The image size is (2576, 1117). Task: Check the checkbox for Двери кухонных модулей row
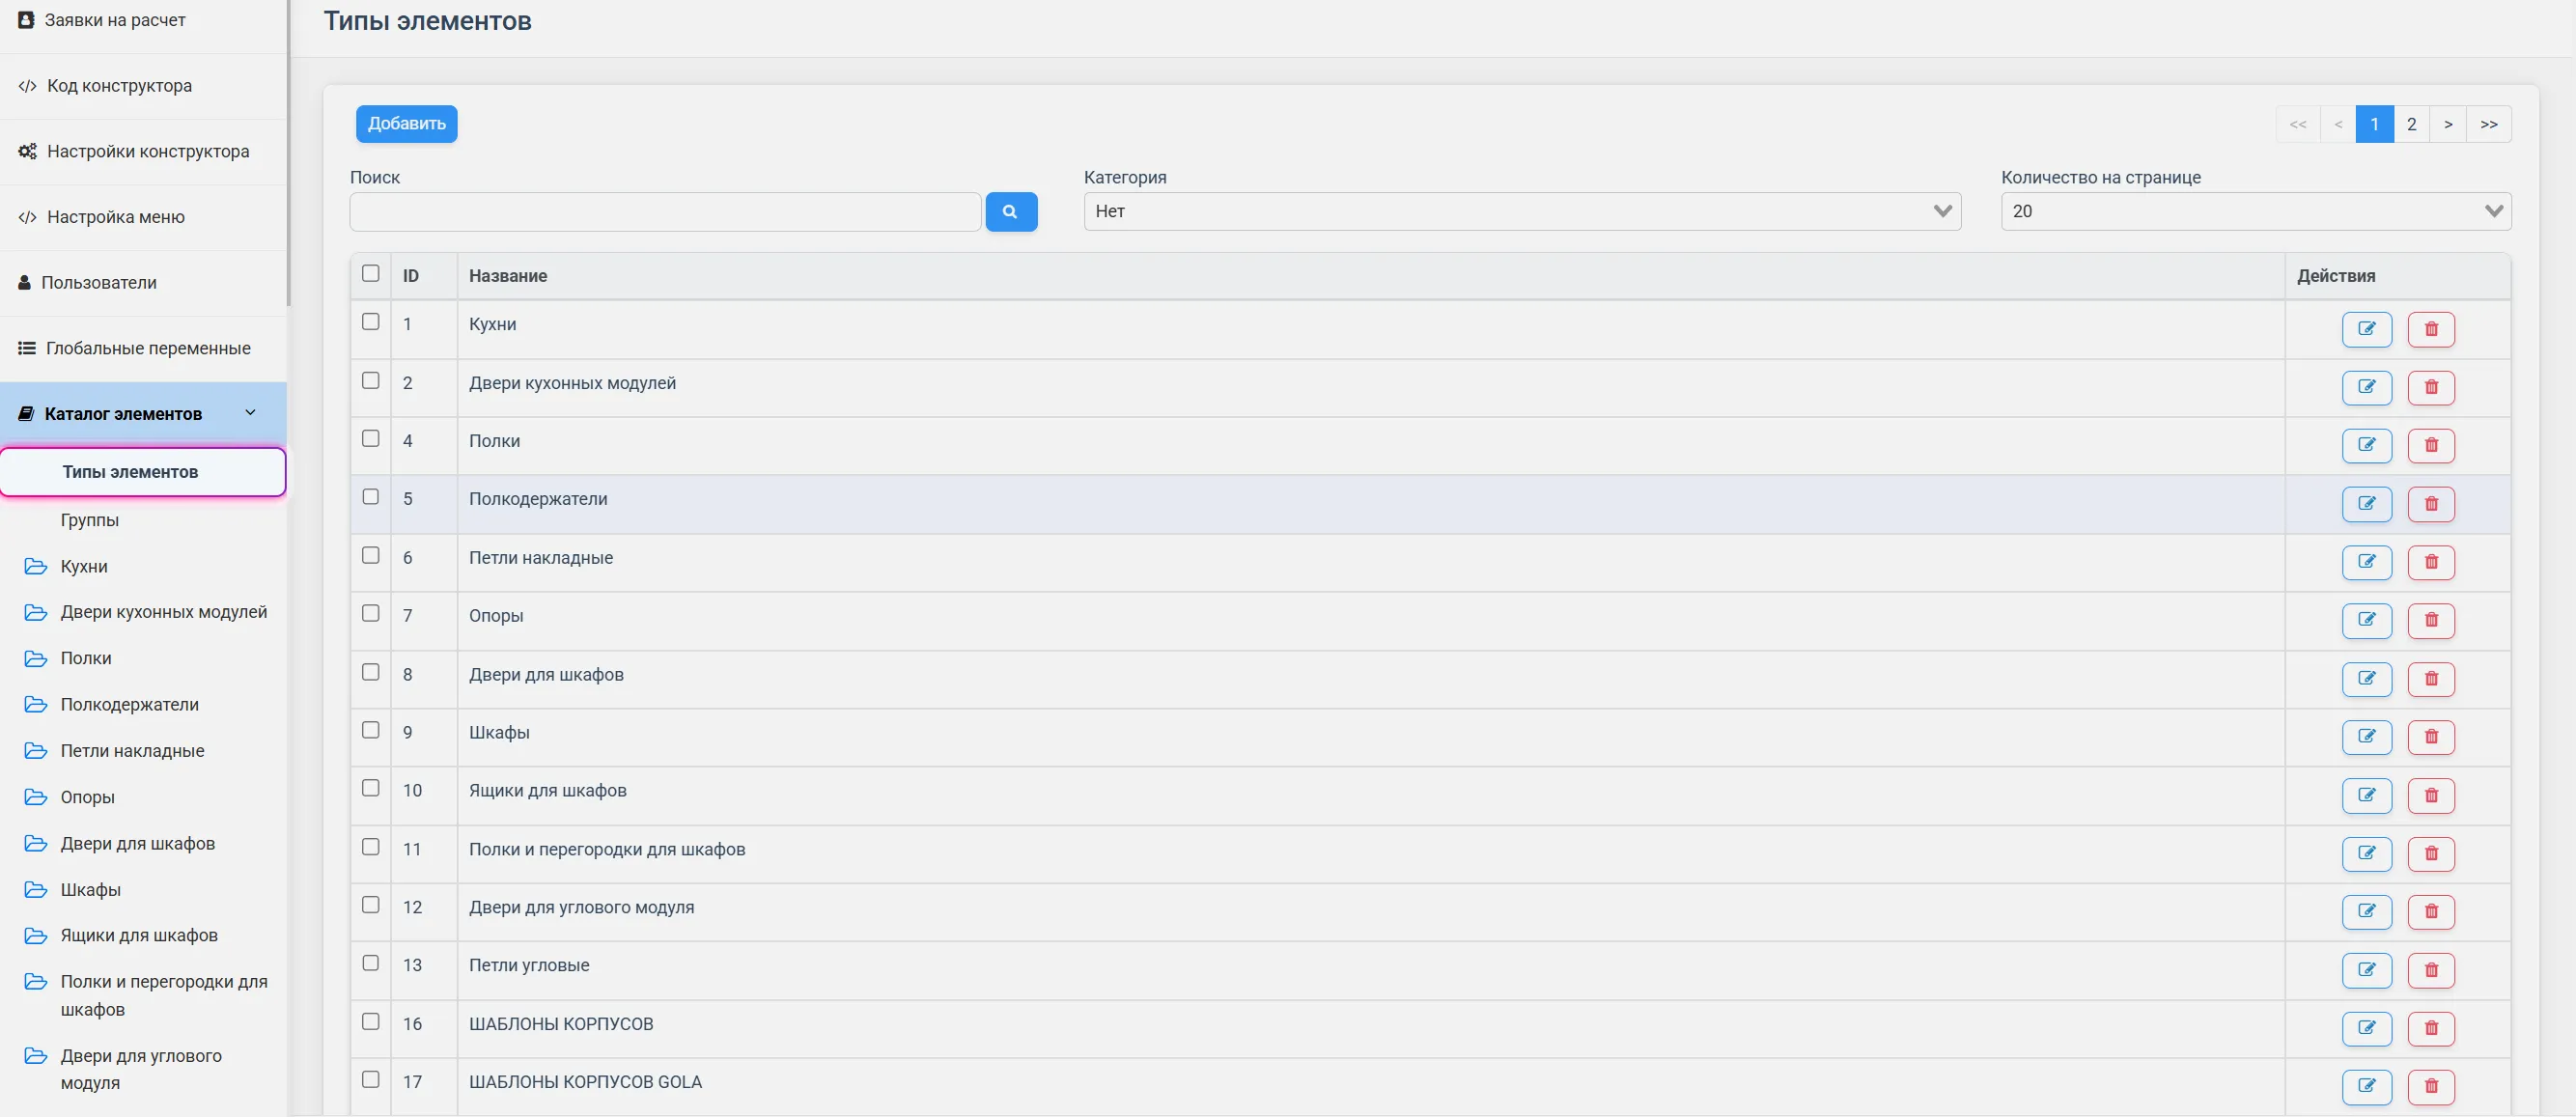click(x=371, y=380)
